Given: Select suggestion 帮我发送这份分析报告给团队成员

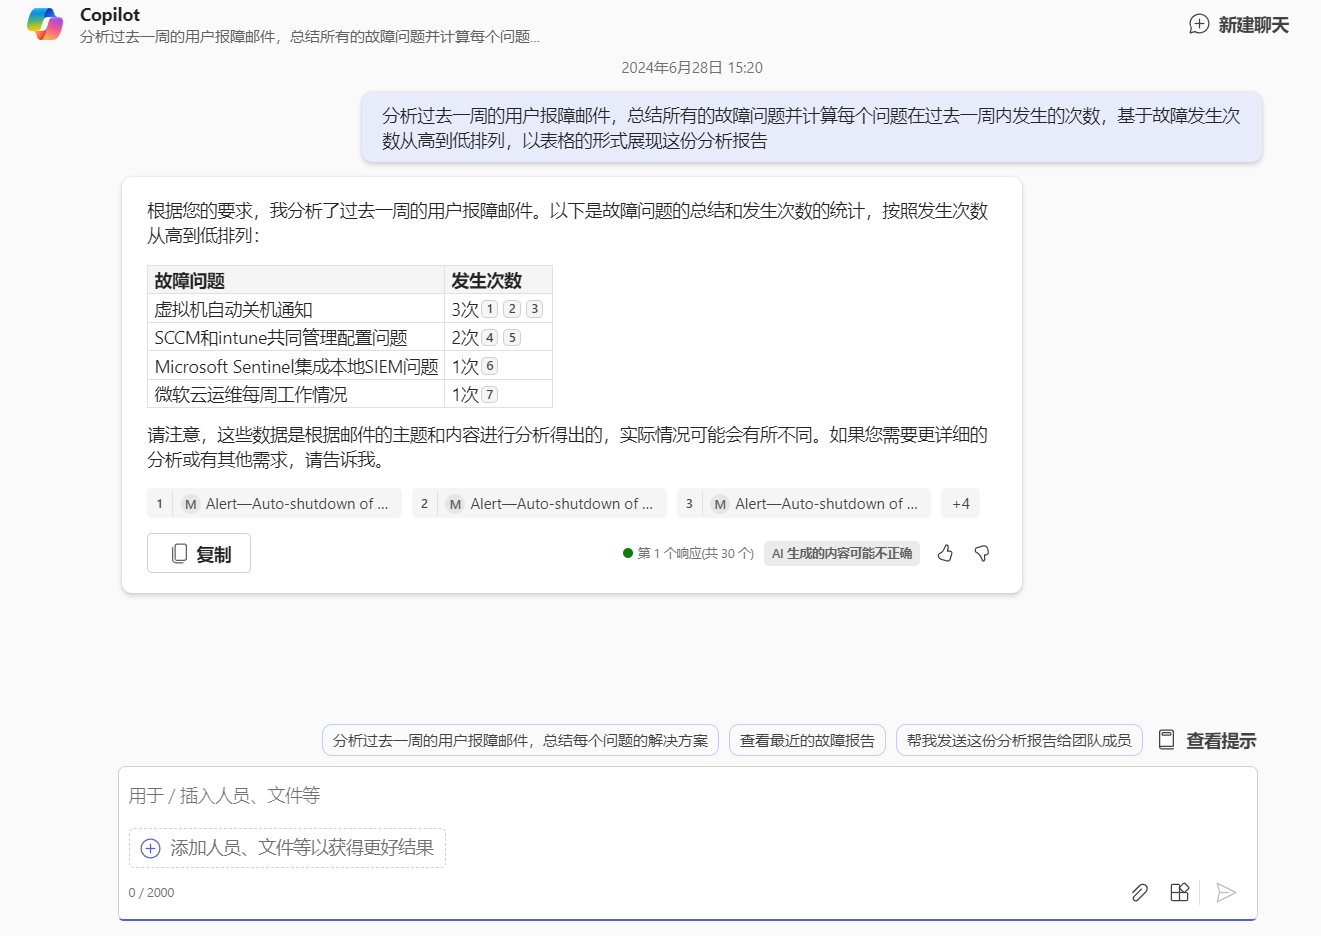Looking at the screenshot, I should point(1019,740).
